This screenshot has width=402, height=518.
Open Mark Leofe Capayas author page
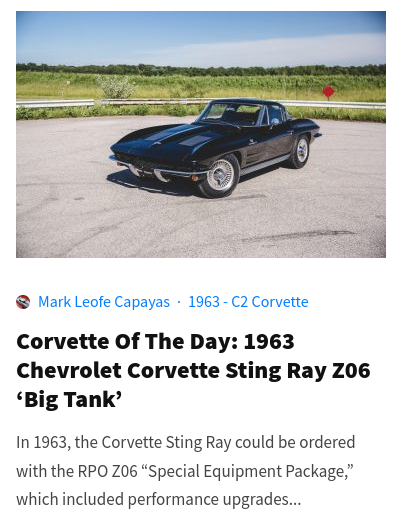tap(104, 302)
